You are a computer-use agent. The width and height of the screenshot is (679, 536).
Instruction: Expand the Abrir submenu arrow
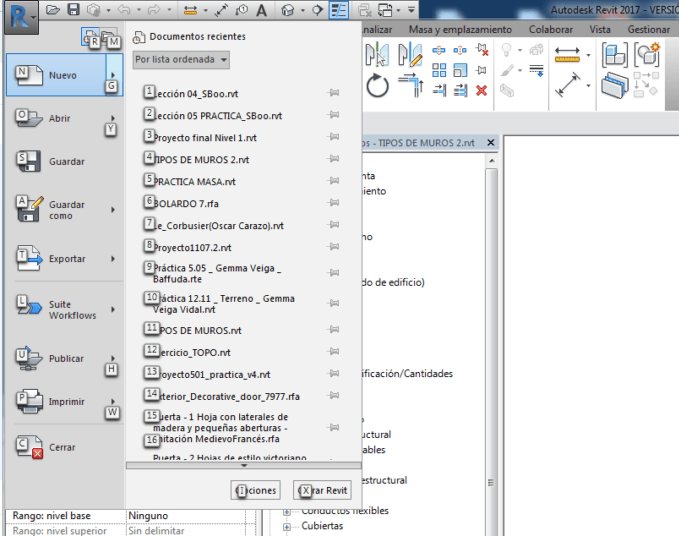click(113, 118)
